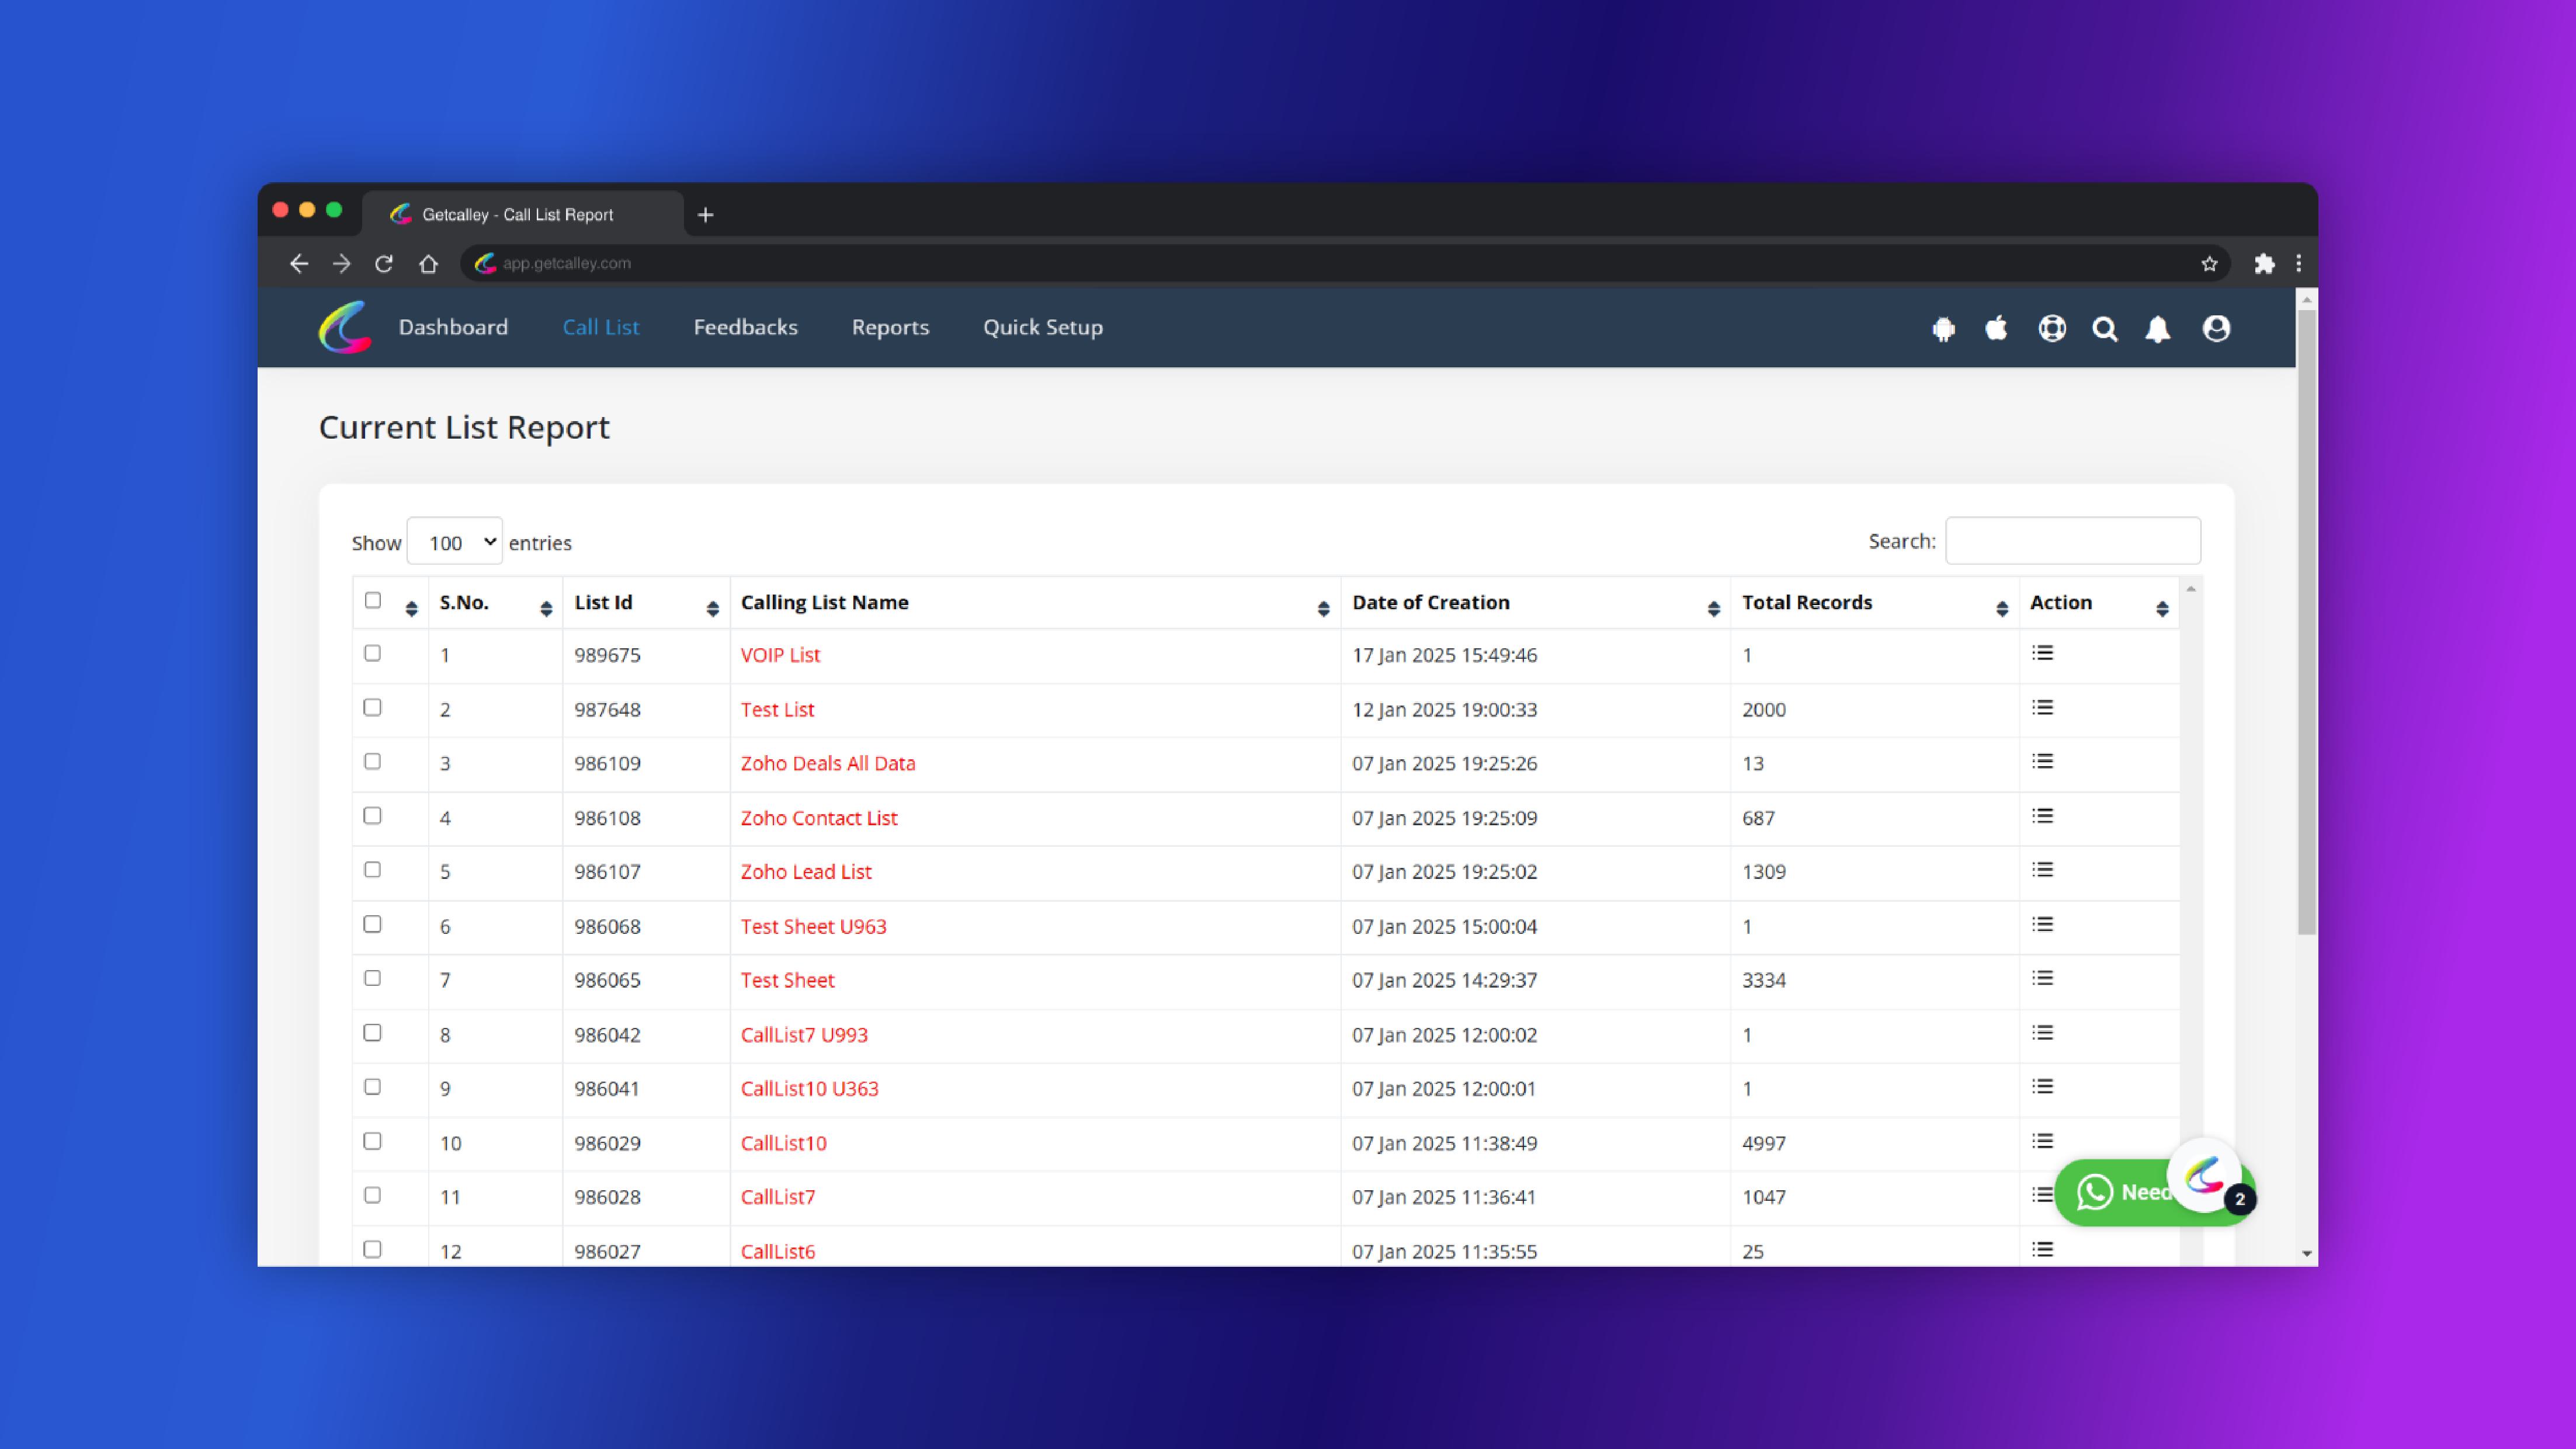Open action menu for list 986065
2576x1449 pixels.
(x=2043, y=978)
